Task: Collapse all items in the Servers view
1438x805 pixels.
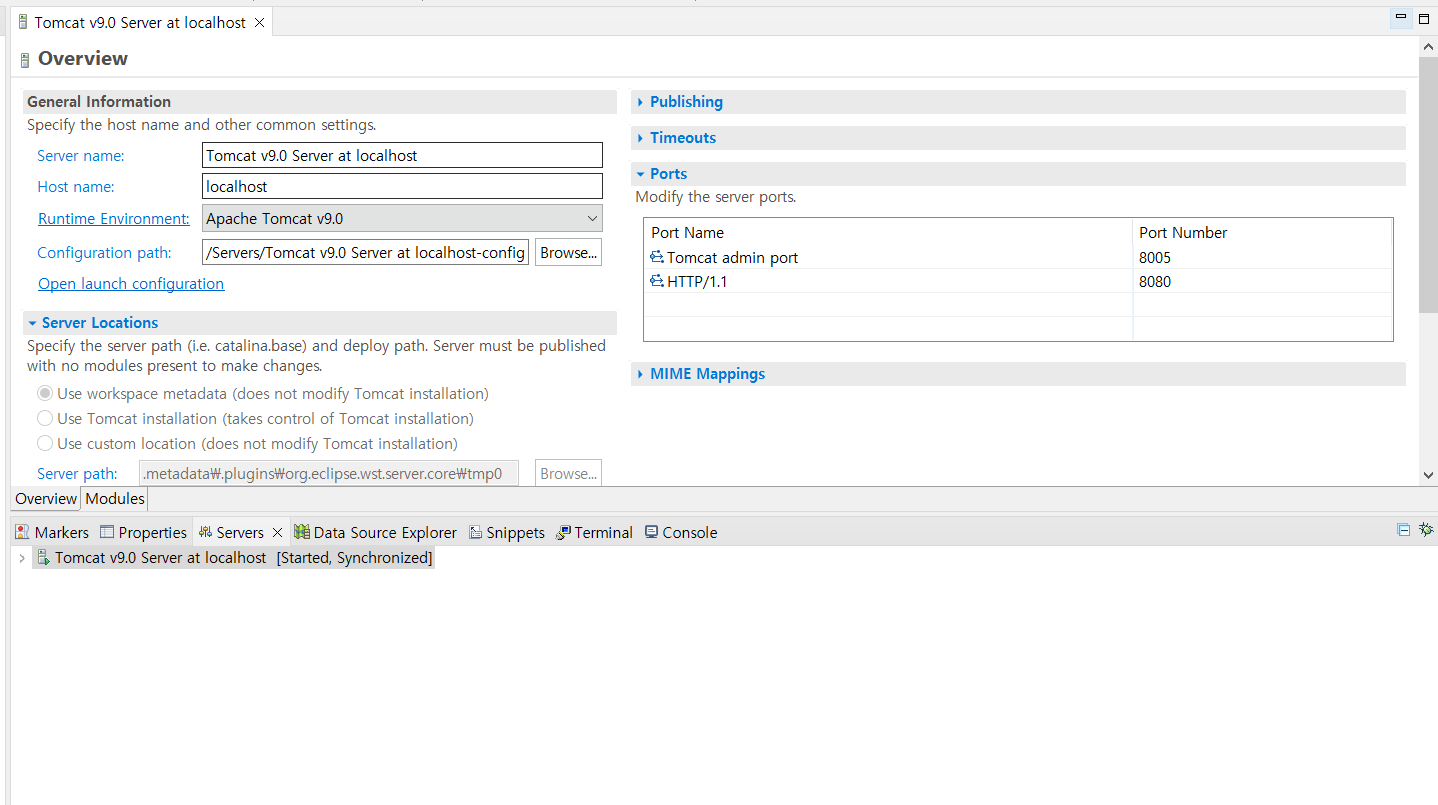Action: (x=1404, y=530)
